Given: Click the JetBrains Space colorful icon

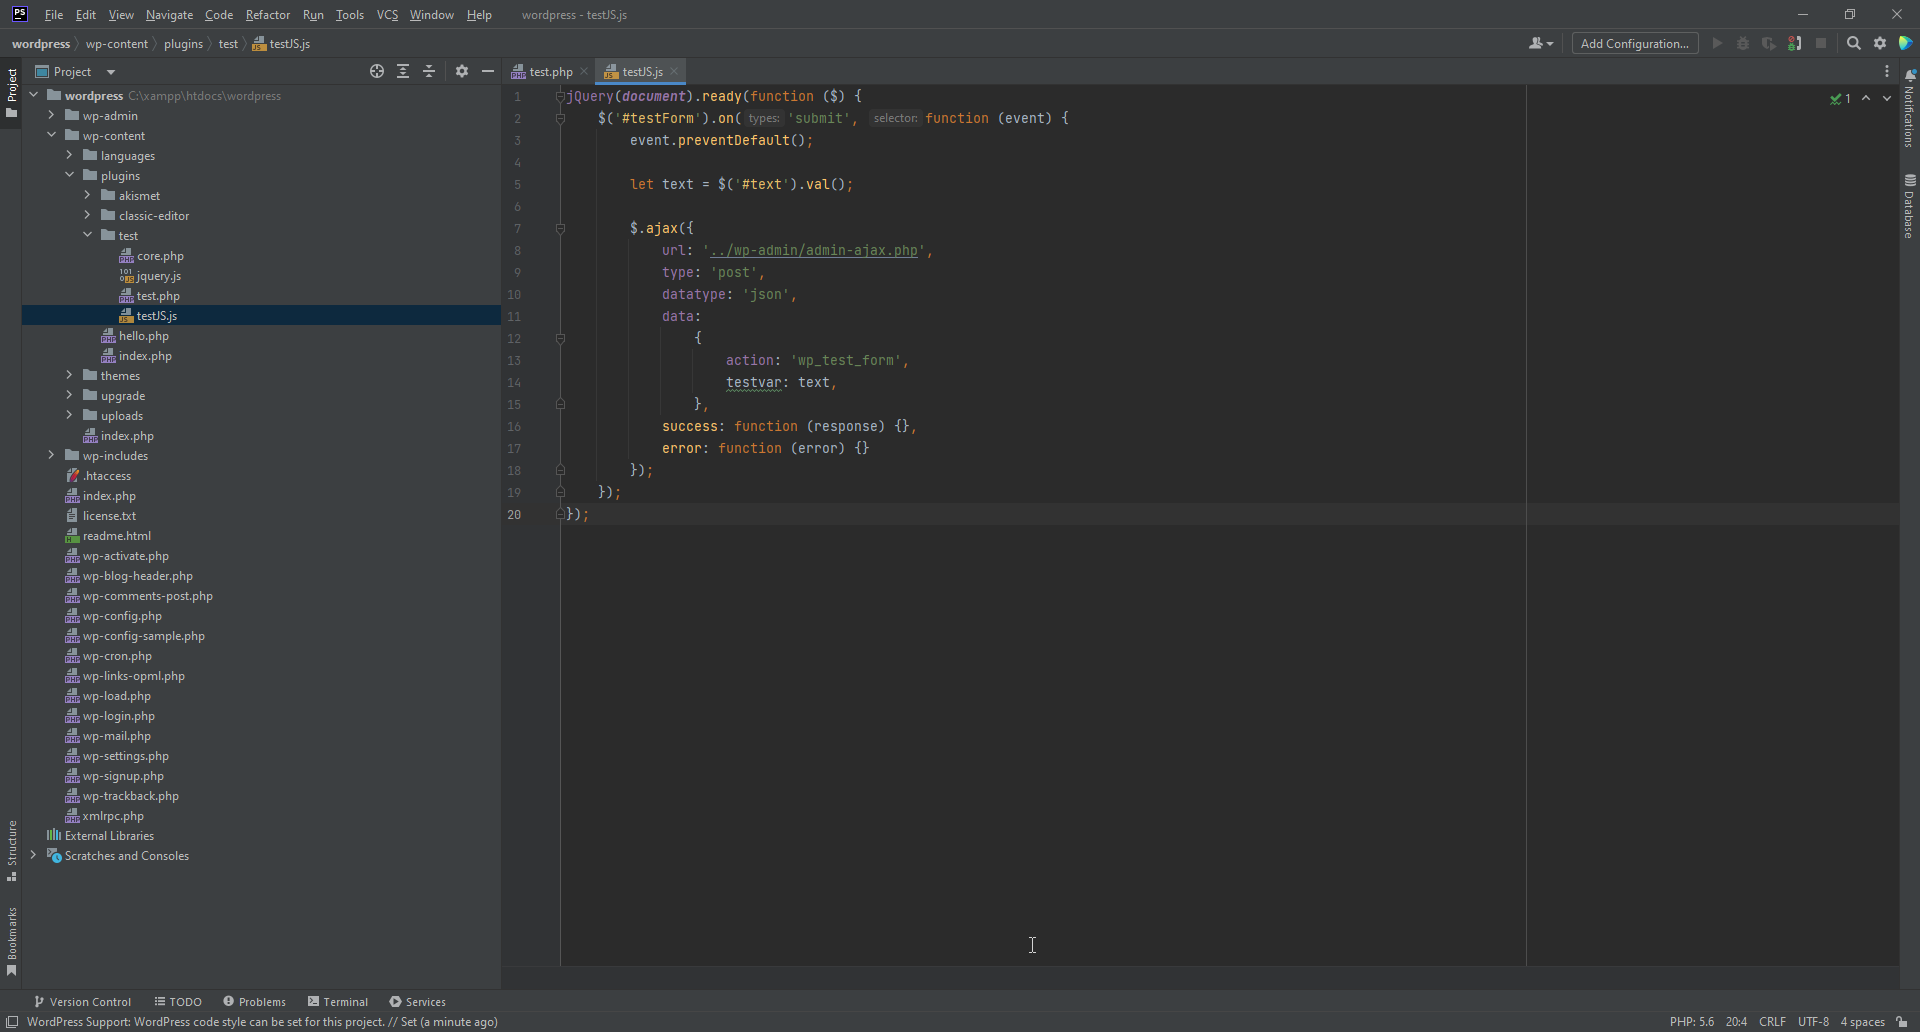Looking at the screenshot, I should (x=1906, y=43).
